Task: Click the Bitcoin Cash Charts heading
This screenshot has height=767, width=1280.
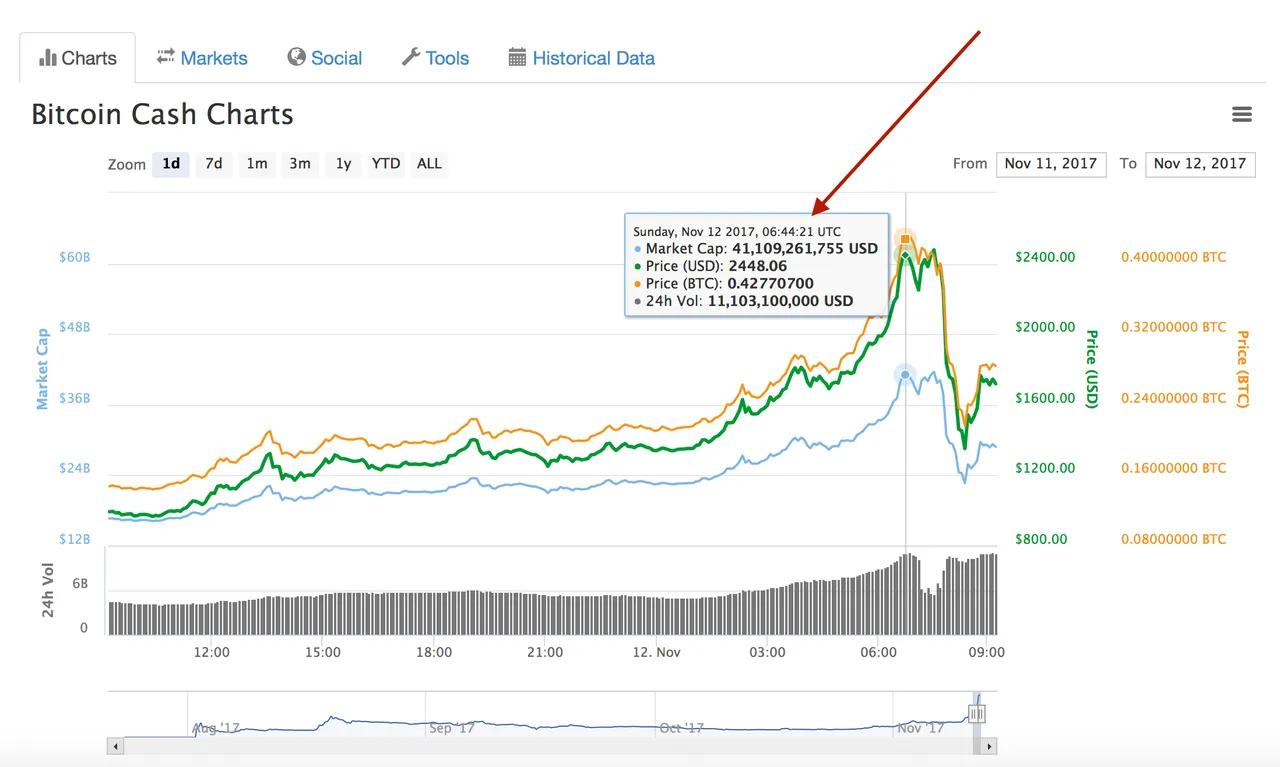Action: click(162, 114)
